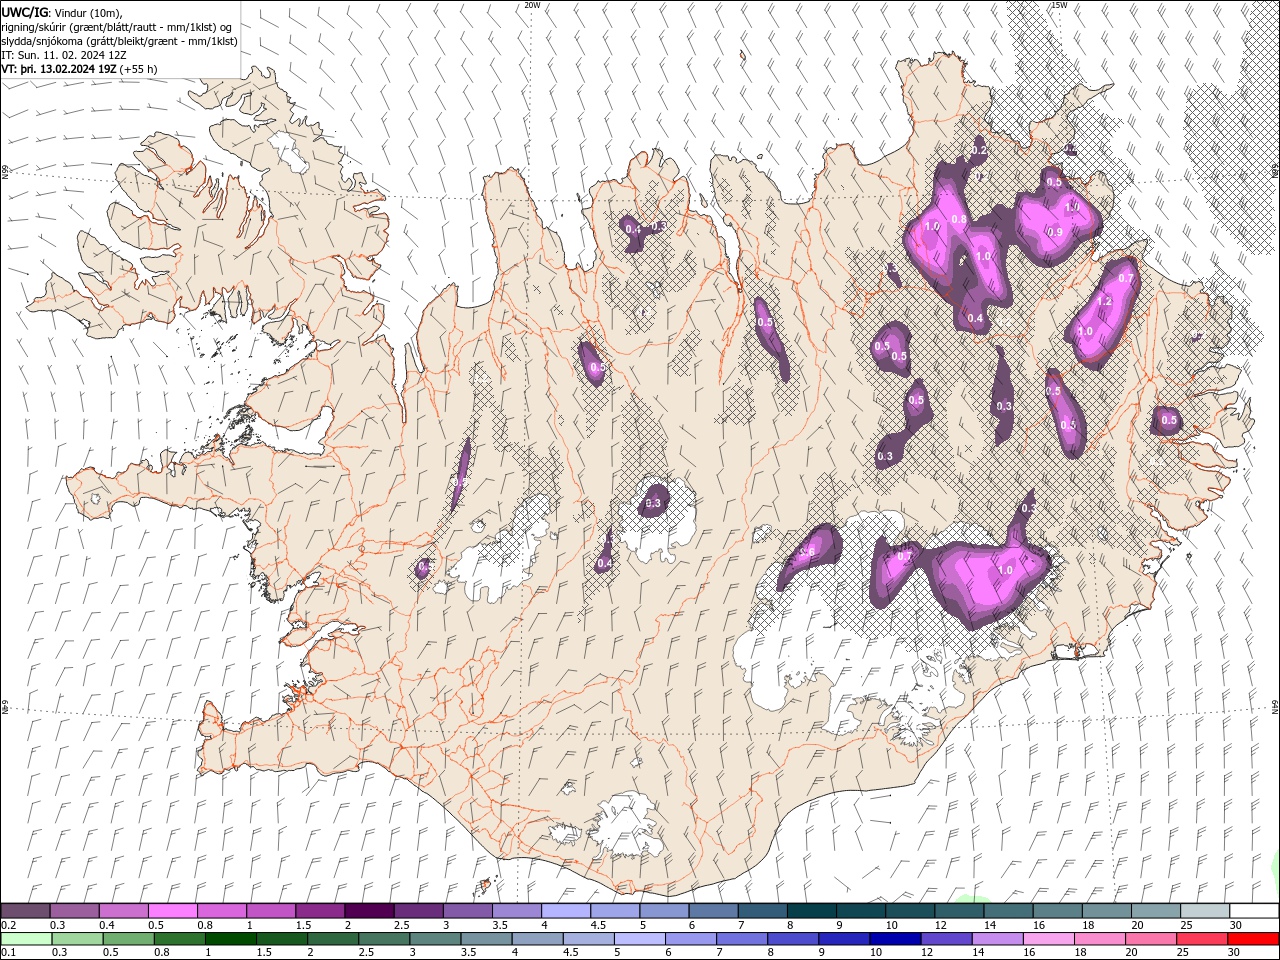Select the pink 20 swatch in lower legend row
The width and height of the screenshot is (1280, 960).
1151,939
